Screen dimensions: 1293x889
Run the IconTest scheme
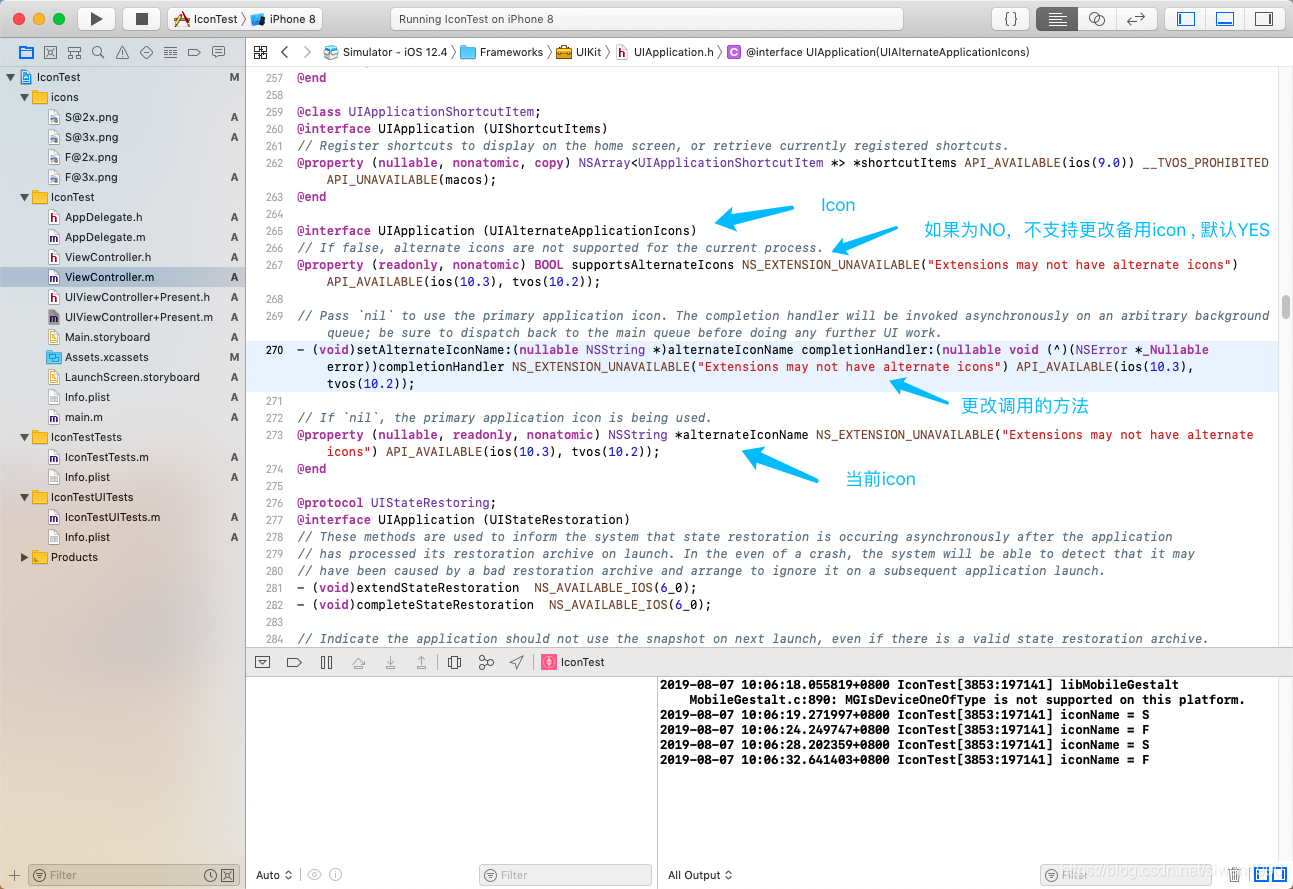(96, 19)
